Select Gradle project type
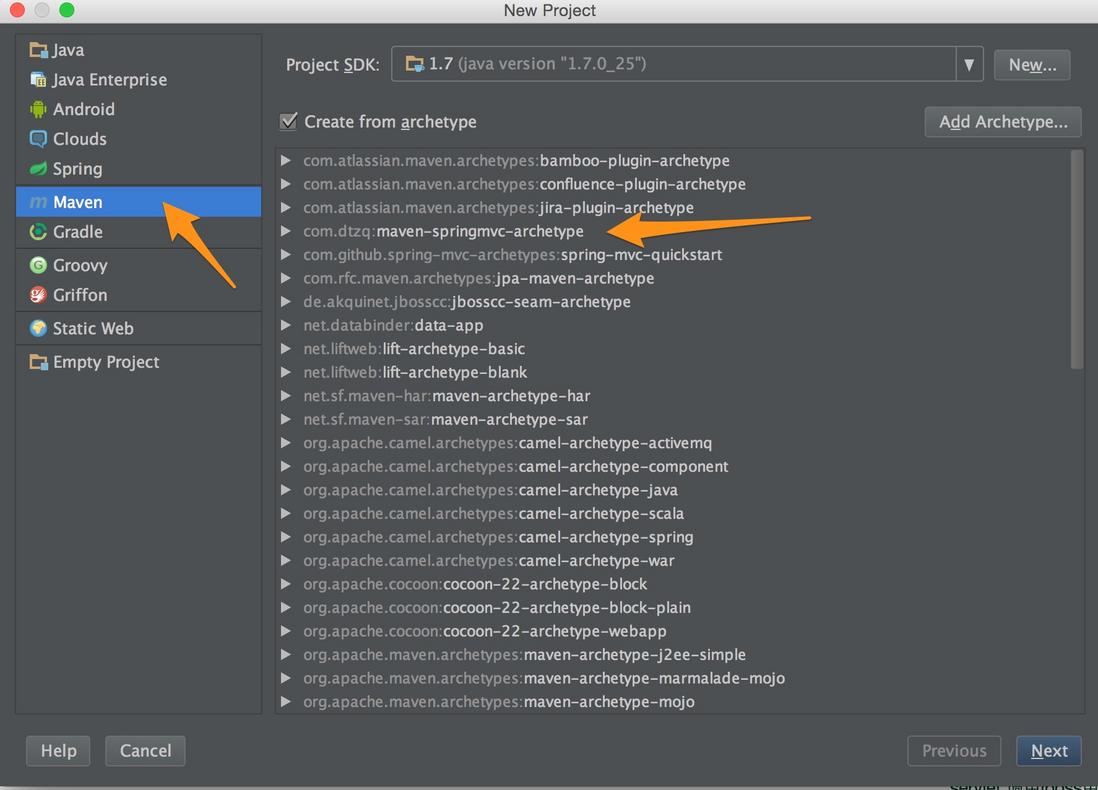This screenshot has width=1098, height=790. click(x=139, y=232)
